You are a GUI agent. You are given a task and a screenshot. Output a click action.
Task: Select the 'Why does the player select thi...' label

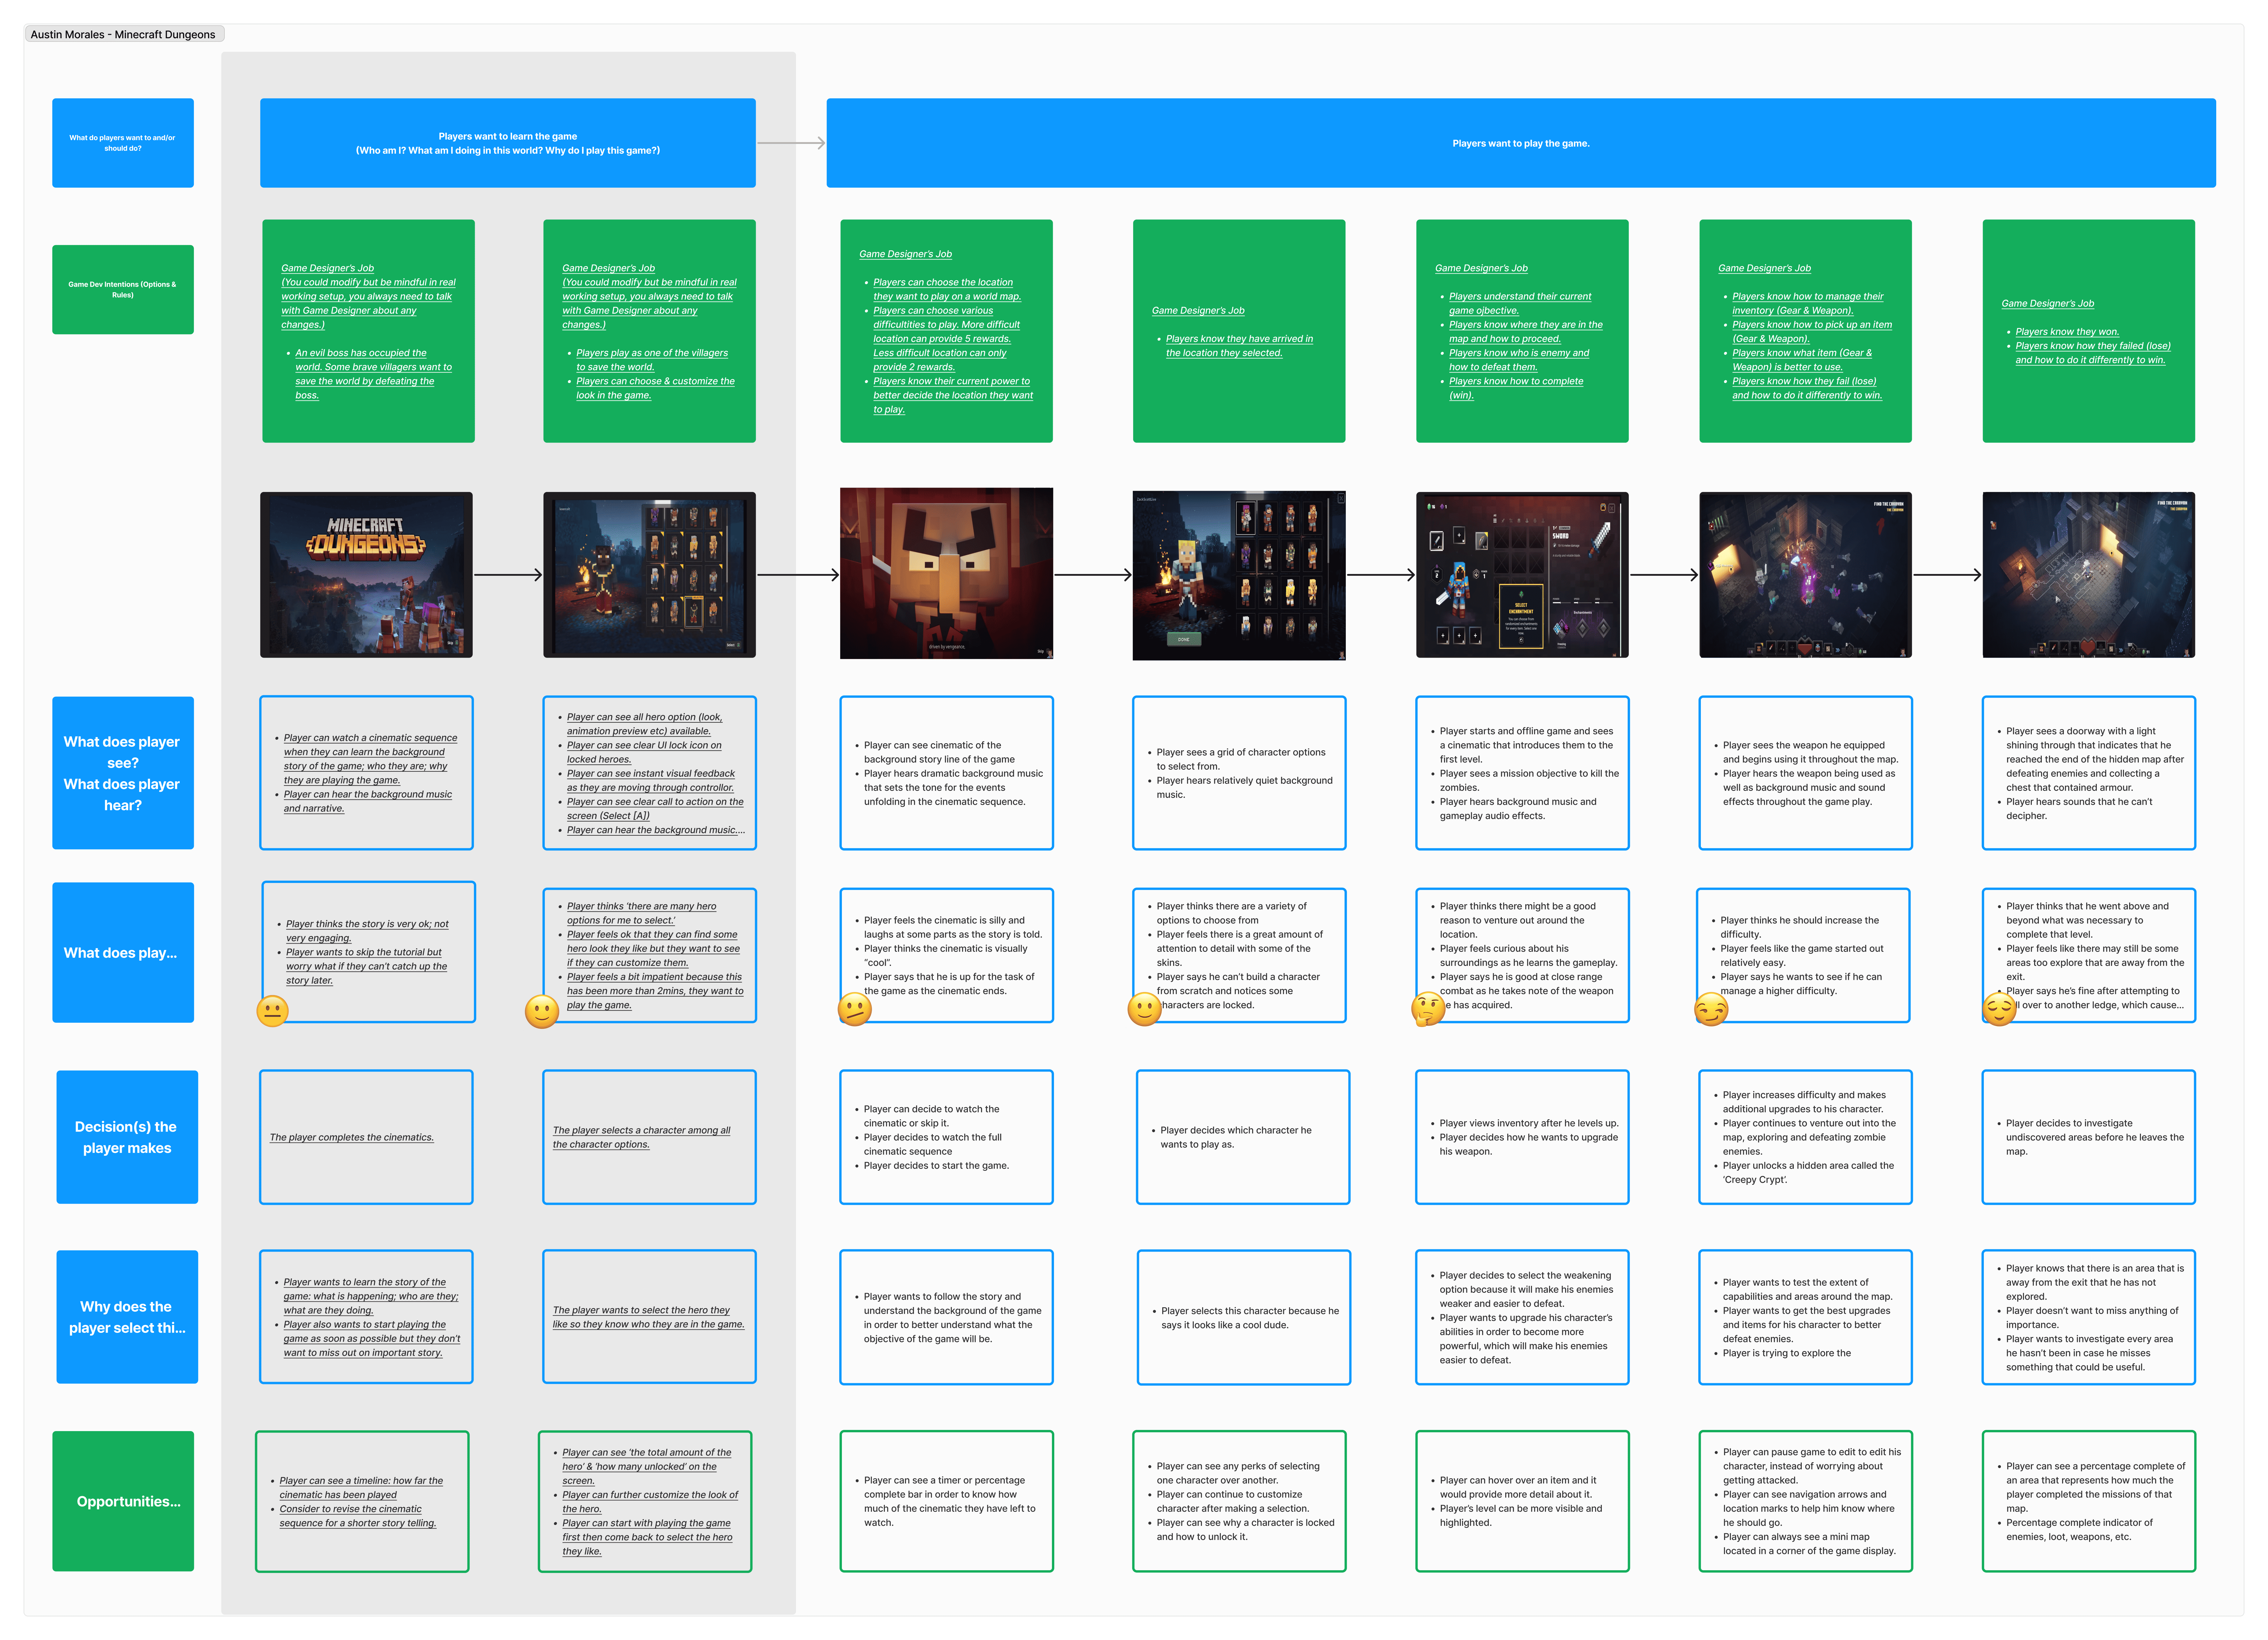127,1317
